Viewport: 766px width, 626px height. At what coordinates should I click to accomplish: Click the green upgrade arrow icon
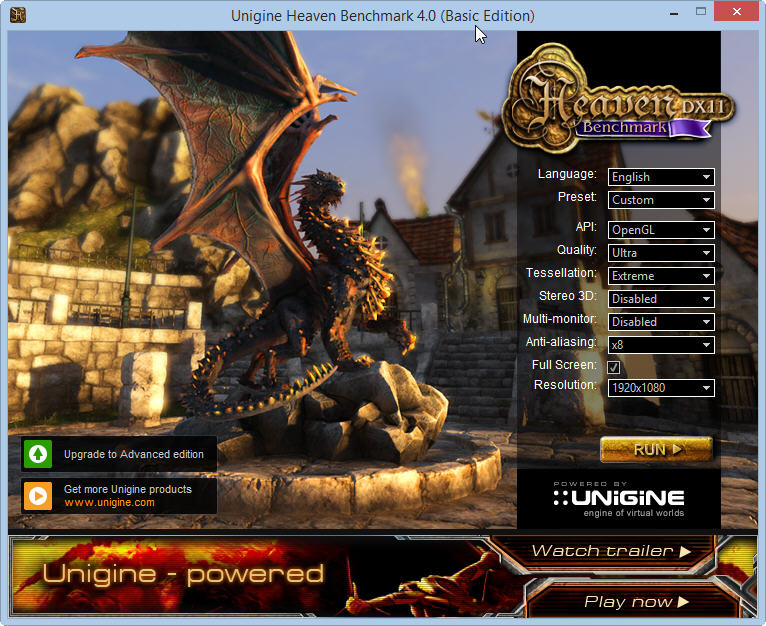click(x=38, y=454)
